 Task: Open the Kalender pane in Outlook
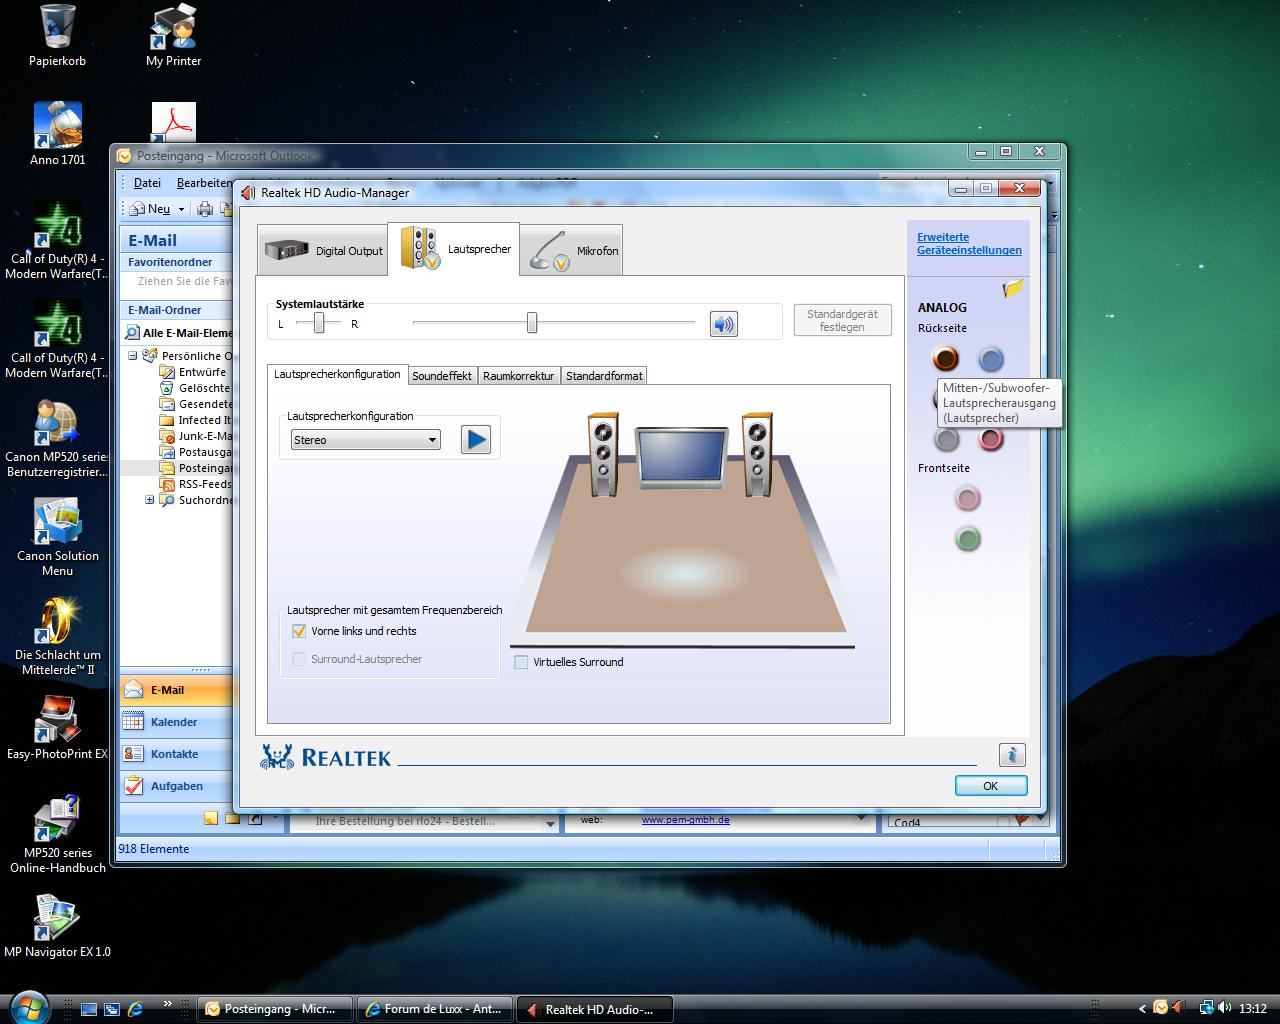176,722
